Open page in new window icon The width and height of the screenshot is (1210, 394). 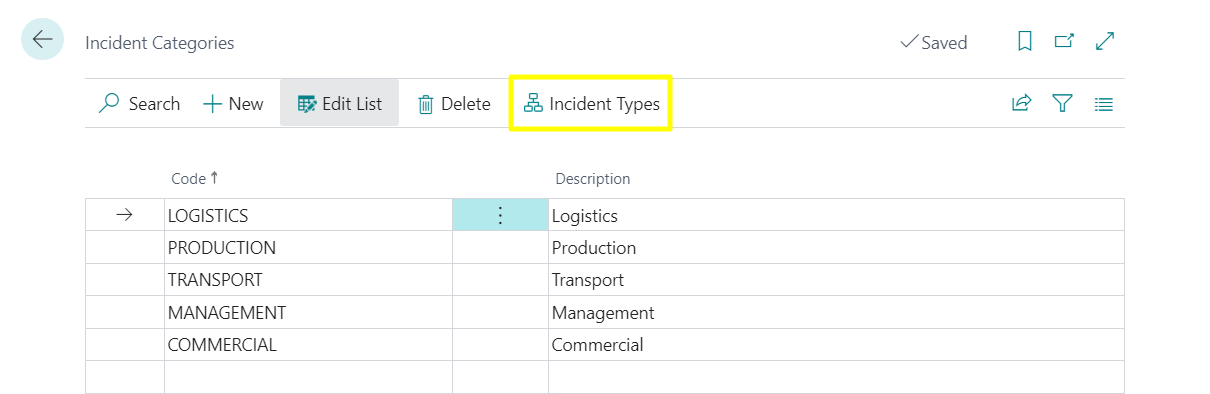[x=1064, y=41]
